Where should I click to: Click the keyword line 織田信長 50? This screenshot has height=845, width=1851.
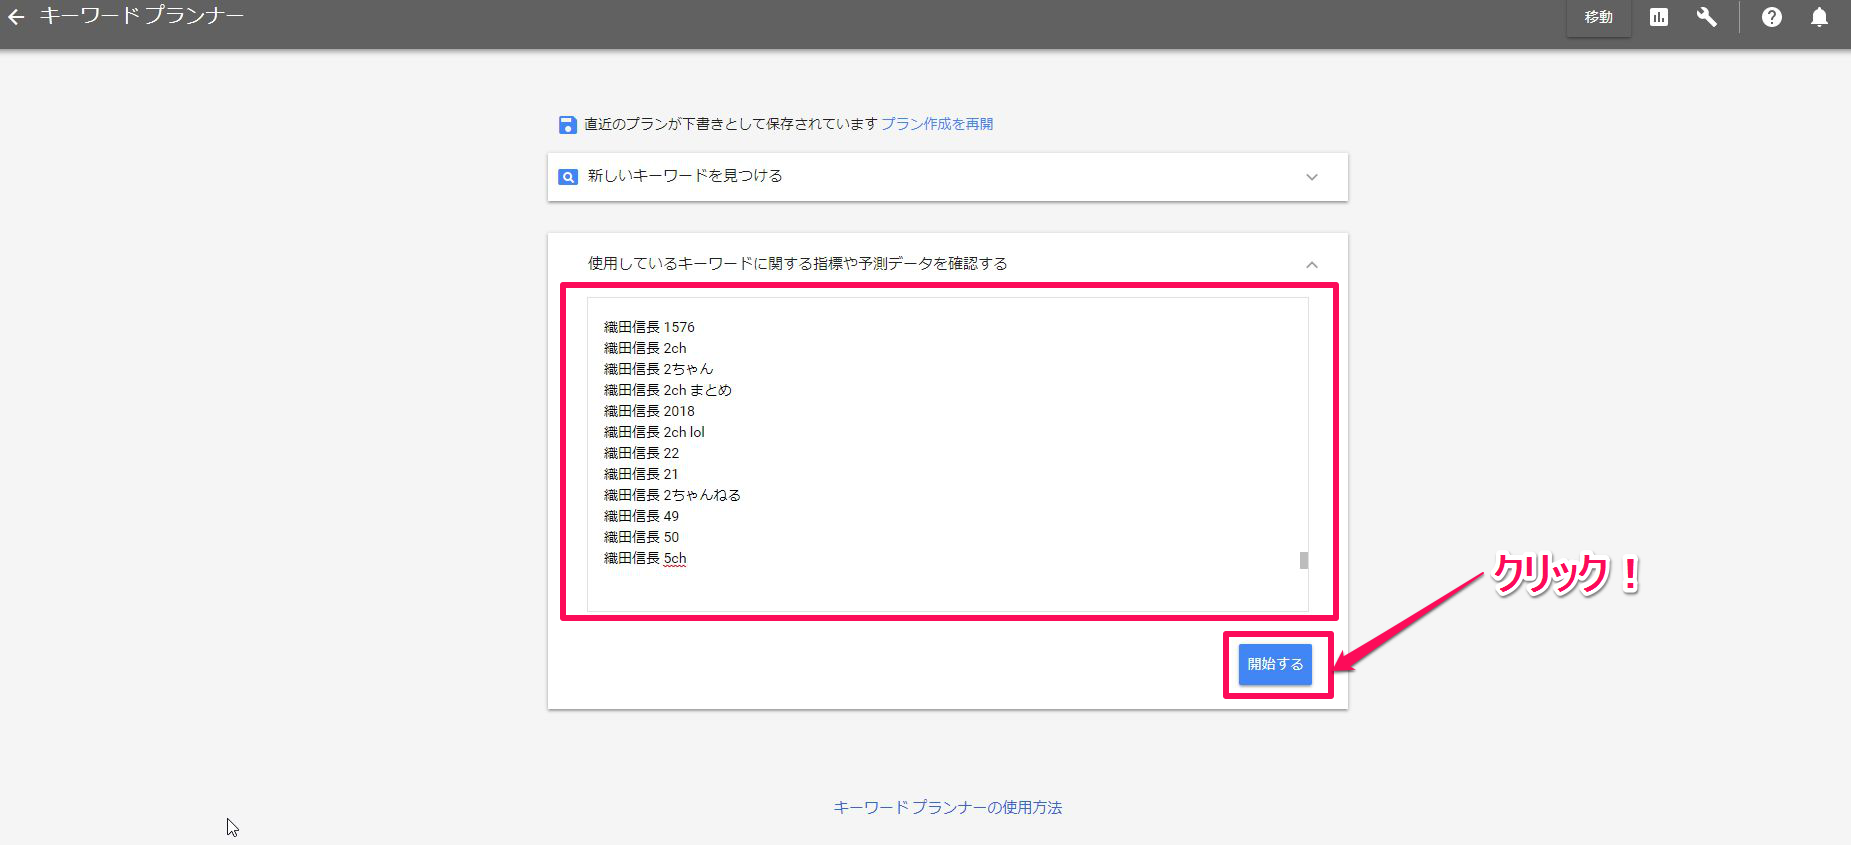coord(641,537)
